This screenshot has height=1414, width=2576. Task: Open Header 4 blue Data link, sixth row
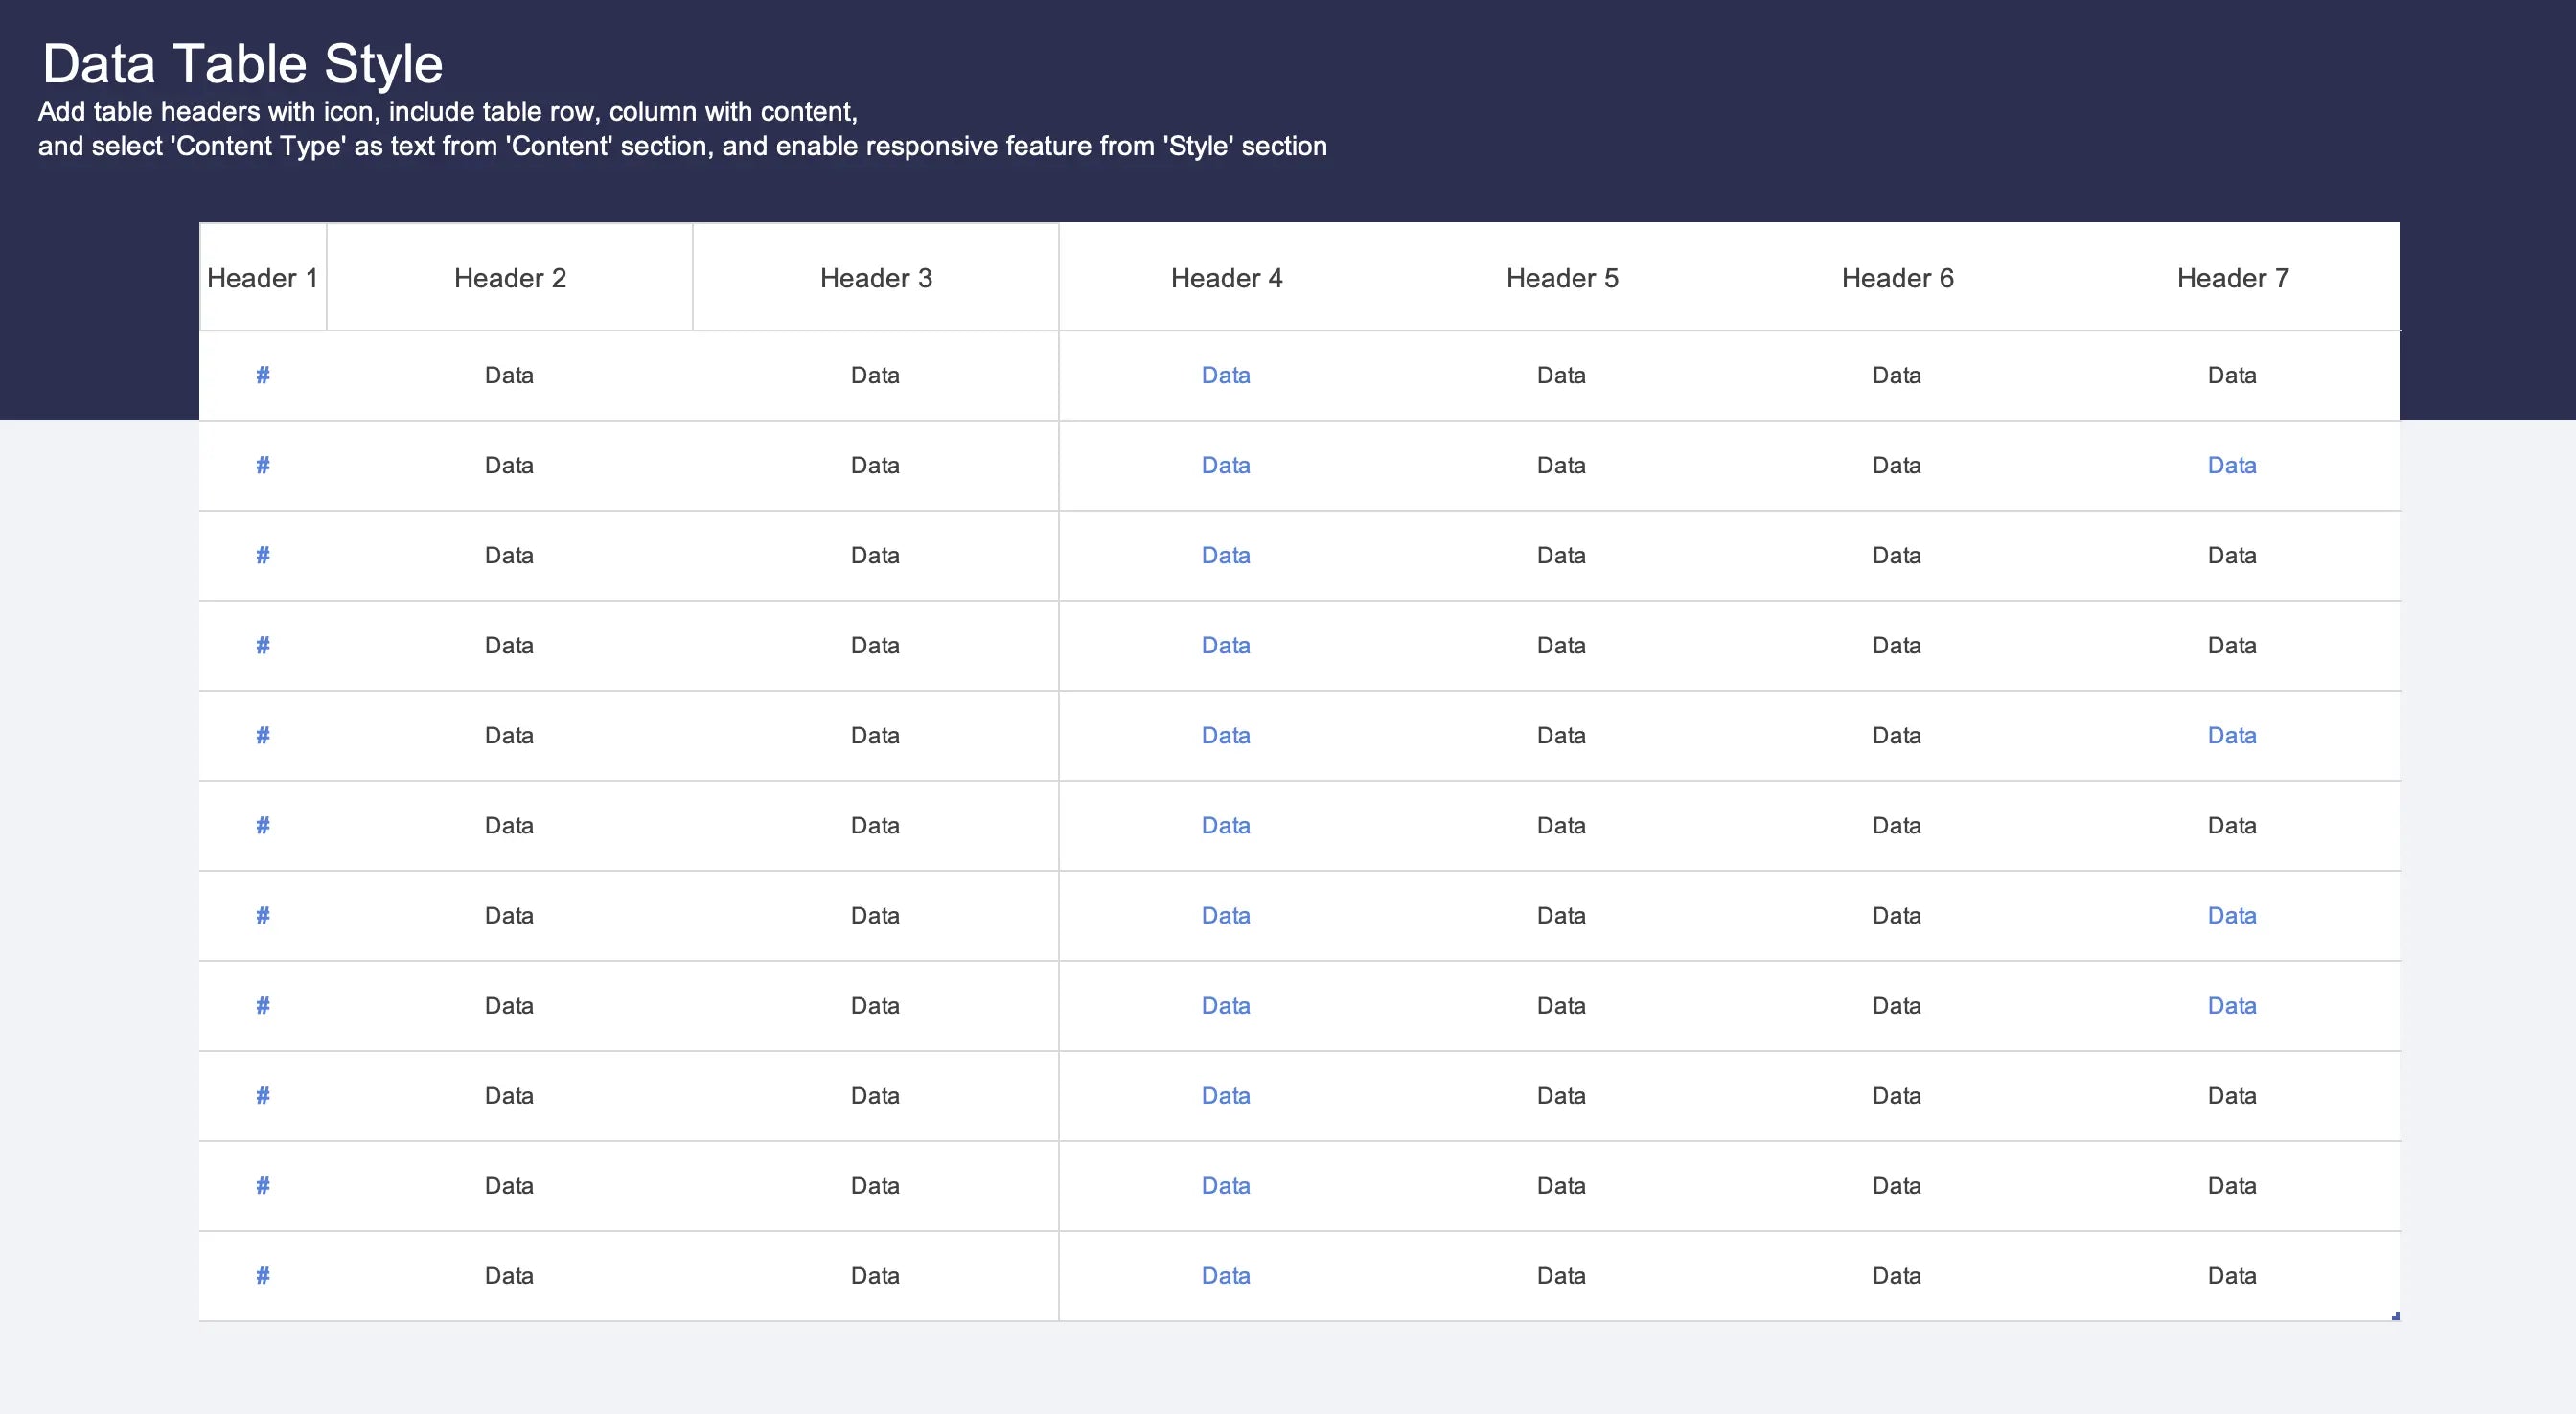click(1226, 825)
